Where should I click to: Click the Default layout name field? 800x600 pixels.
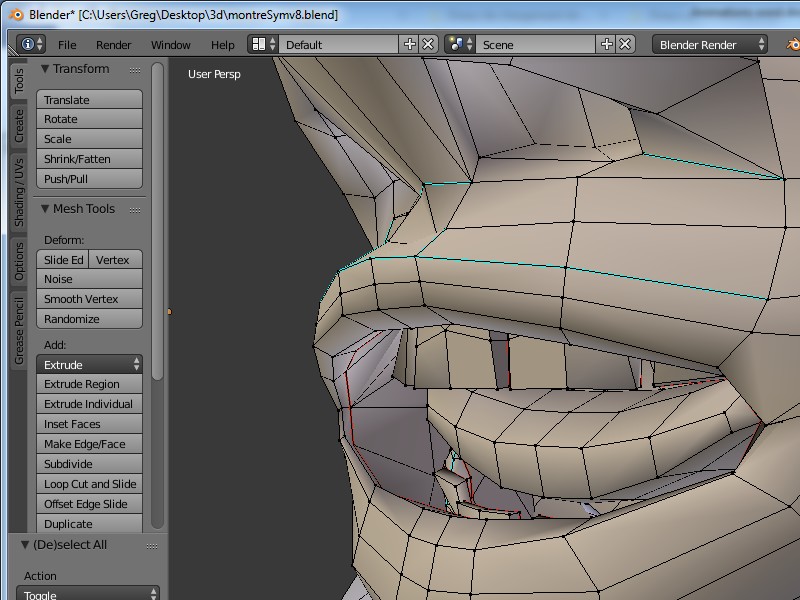(x=339, y=44)
